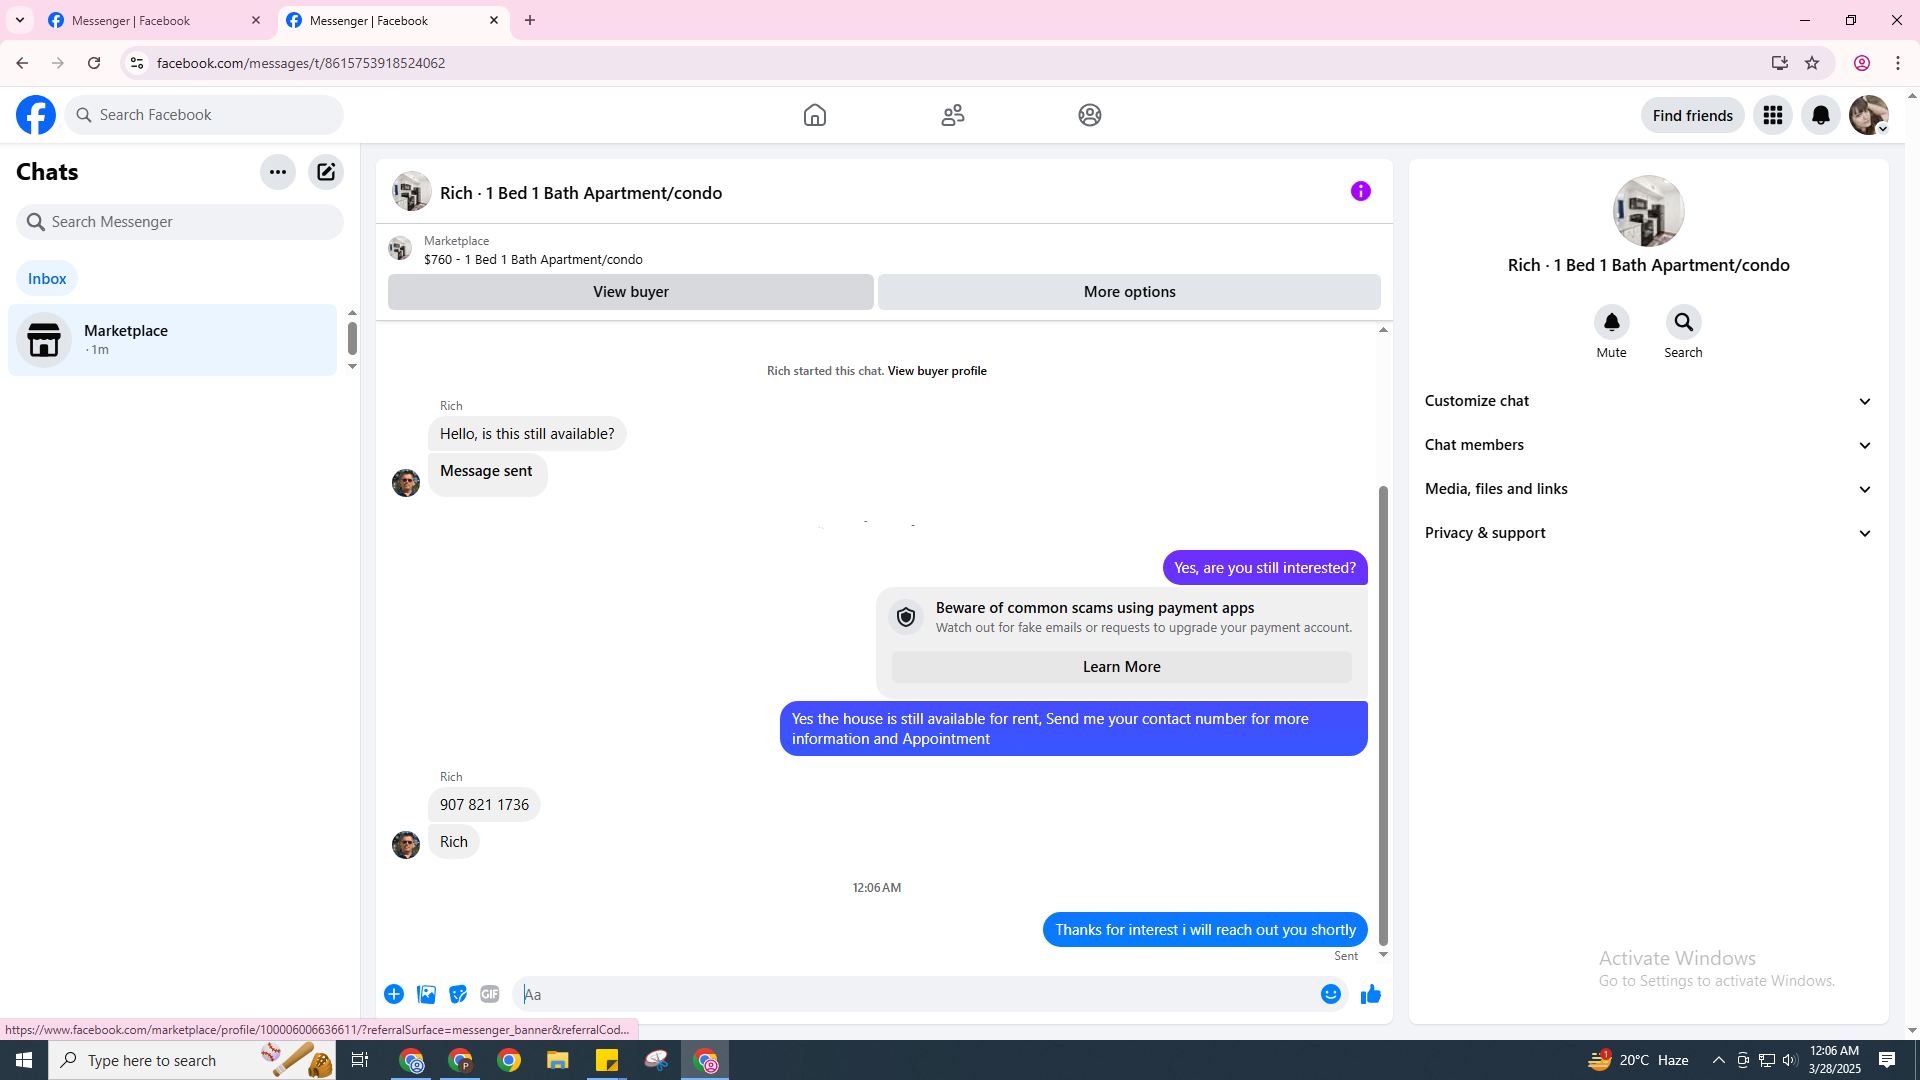Open Chrome profile icon
This screenshot has width=1920, height=1080.
[1862, 63]
